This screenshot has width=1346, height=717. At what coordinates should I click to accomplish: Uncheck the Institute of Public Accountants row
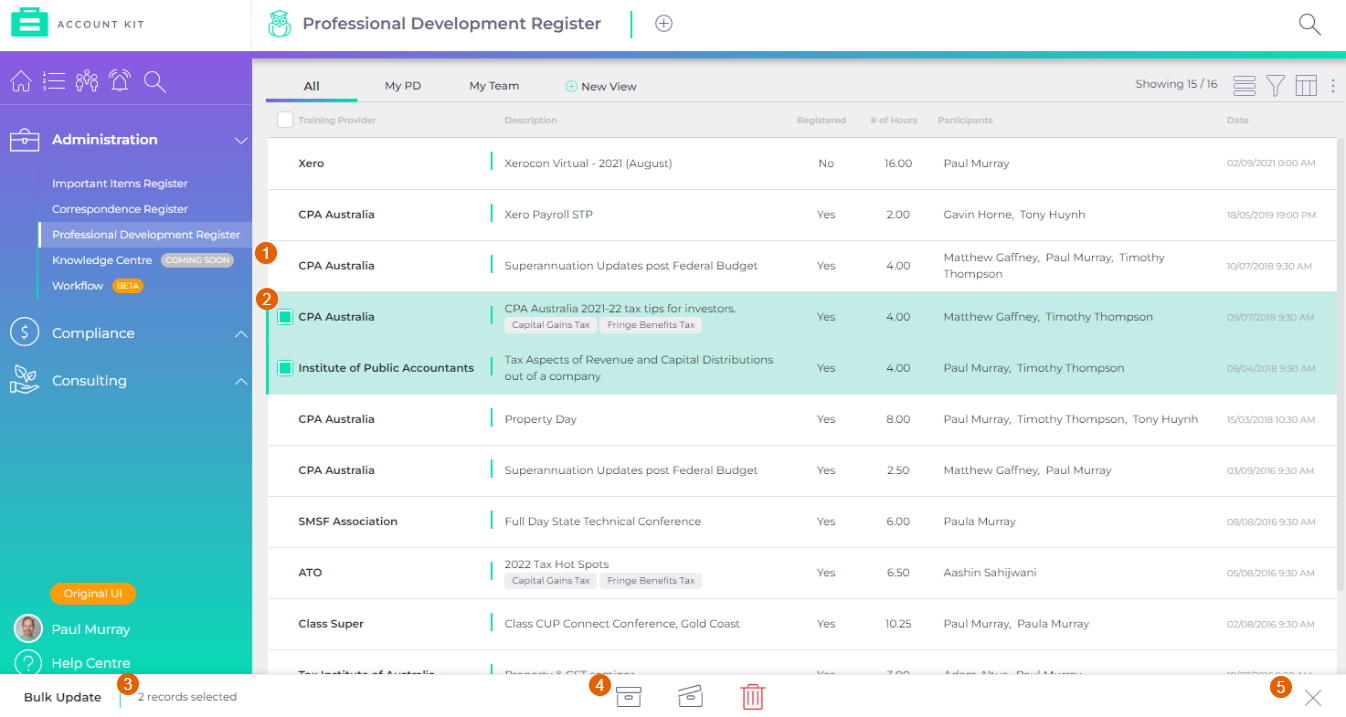pos(285,368)
